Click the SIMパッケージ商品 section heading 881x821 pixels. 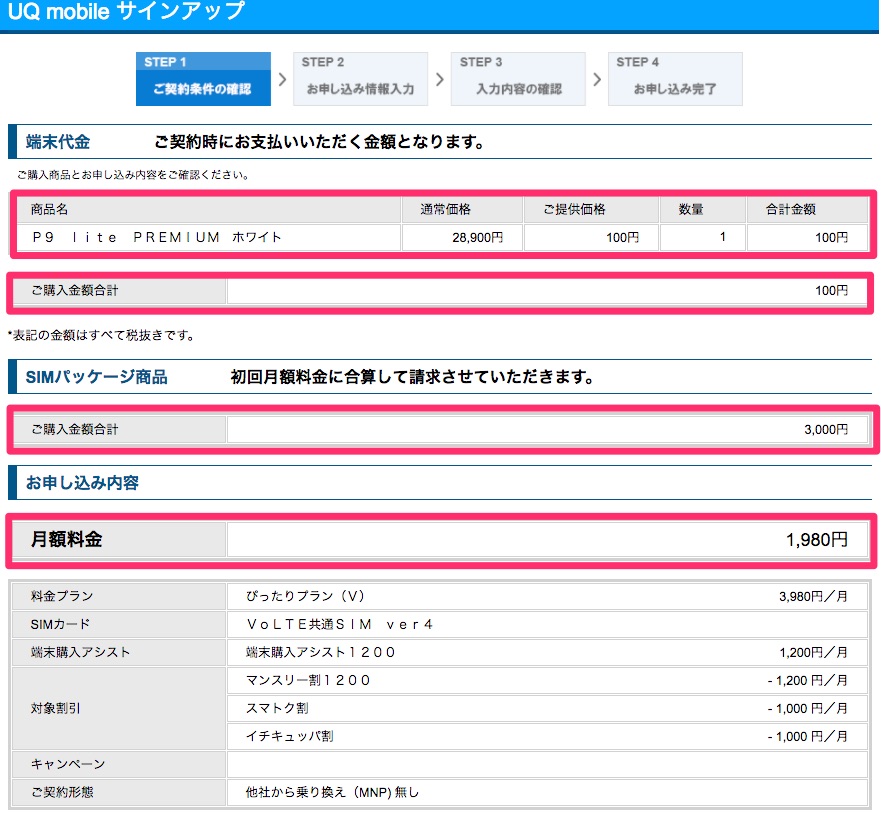pyautogui.click(x=97, y=377)
